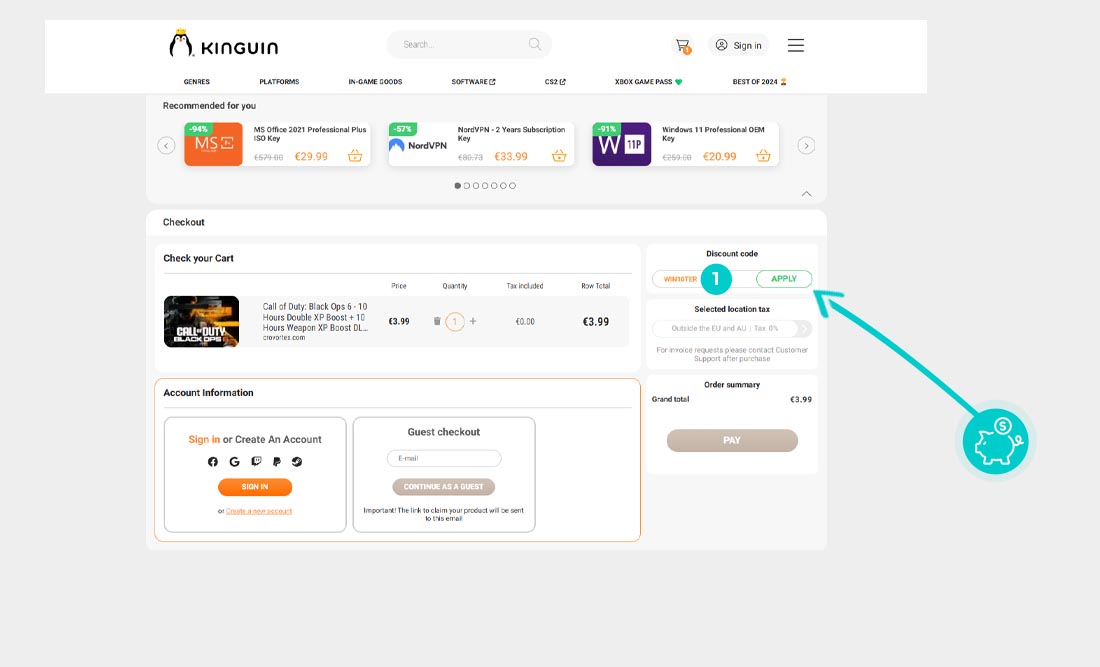
Task: Add NordVPN subscription to basket
Action: coord(559,156)
